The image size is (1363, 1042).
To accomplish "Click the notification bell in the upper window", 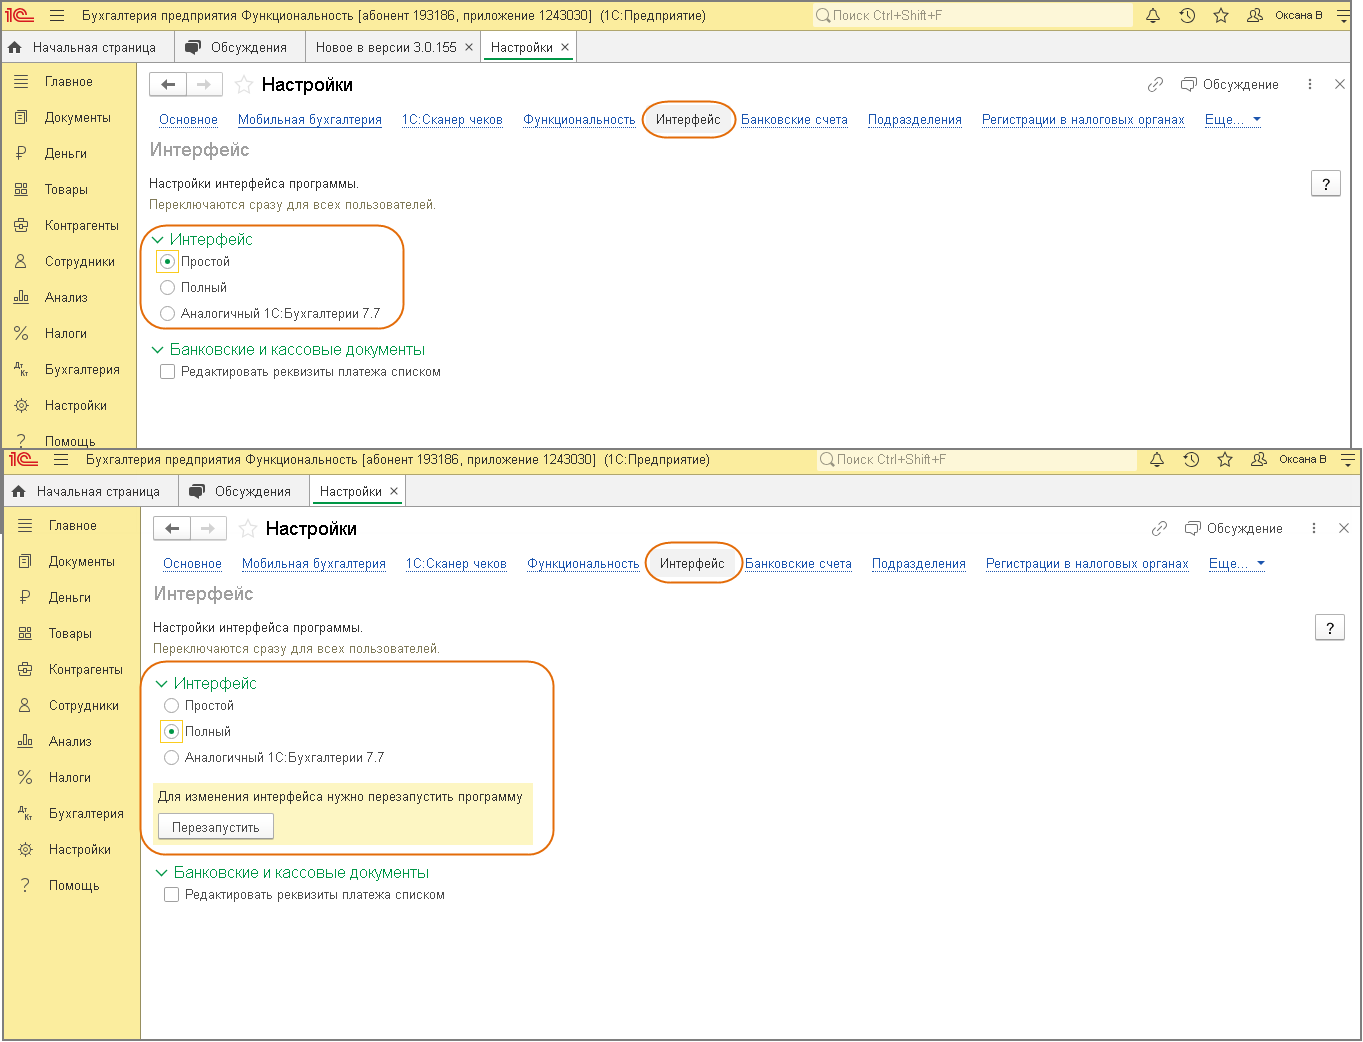I will click(1153, 15).
